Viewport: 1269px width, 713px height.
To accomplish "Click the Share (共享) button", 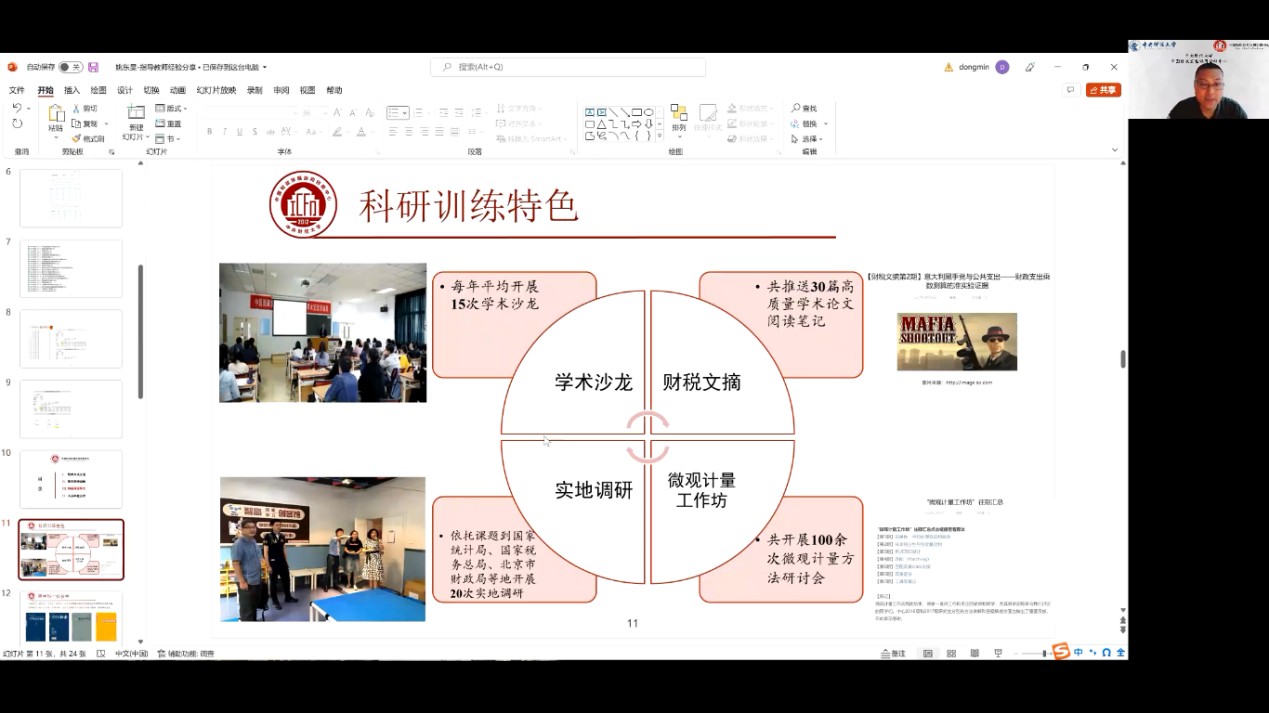I will [x=1104, y=90].
